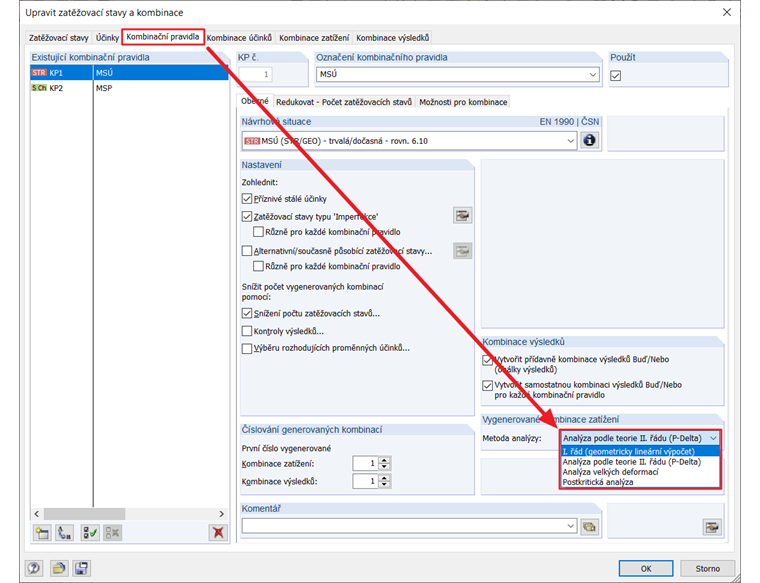Delete the selected combination rule with the red X
This screenshot has height=583, width=760.
pyautogui.click(x=218, y=533)
